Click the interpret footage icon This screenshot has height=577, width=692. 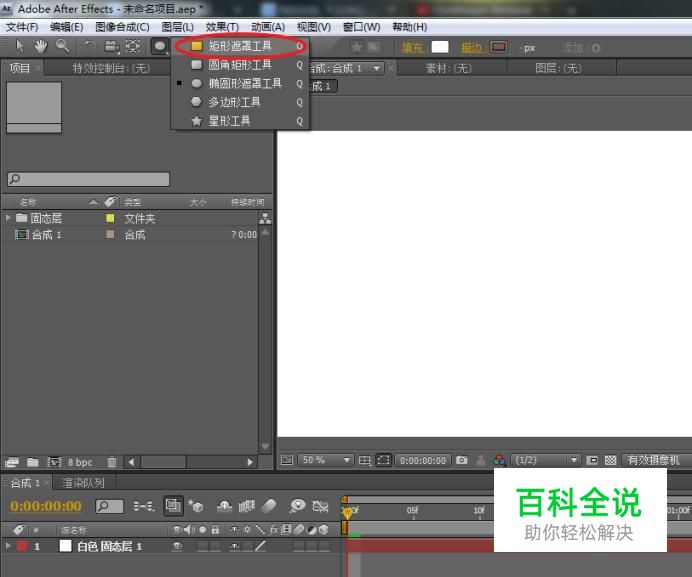pyautogui.click(x=12, y=462)
